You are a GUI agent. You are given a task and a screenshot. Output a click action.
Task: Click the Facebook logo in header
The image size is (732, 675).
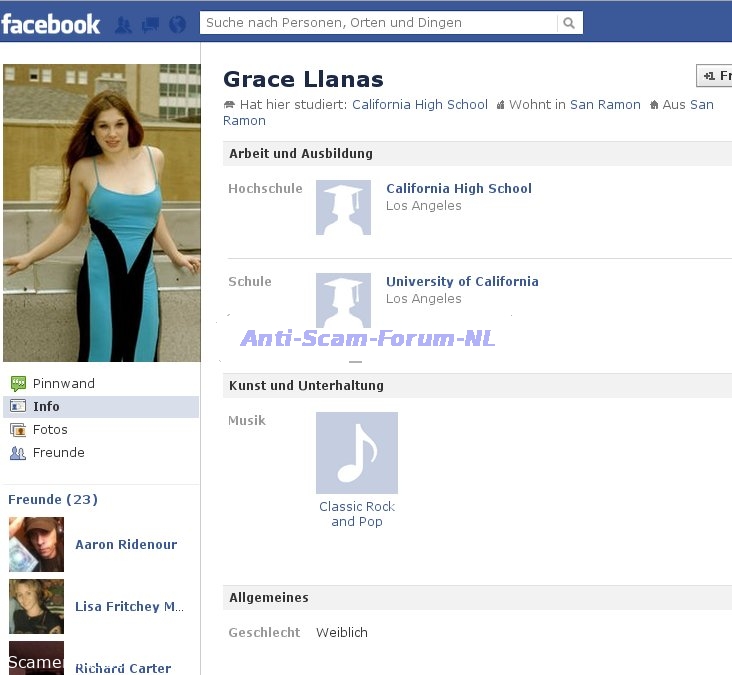tap(51, 23)
